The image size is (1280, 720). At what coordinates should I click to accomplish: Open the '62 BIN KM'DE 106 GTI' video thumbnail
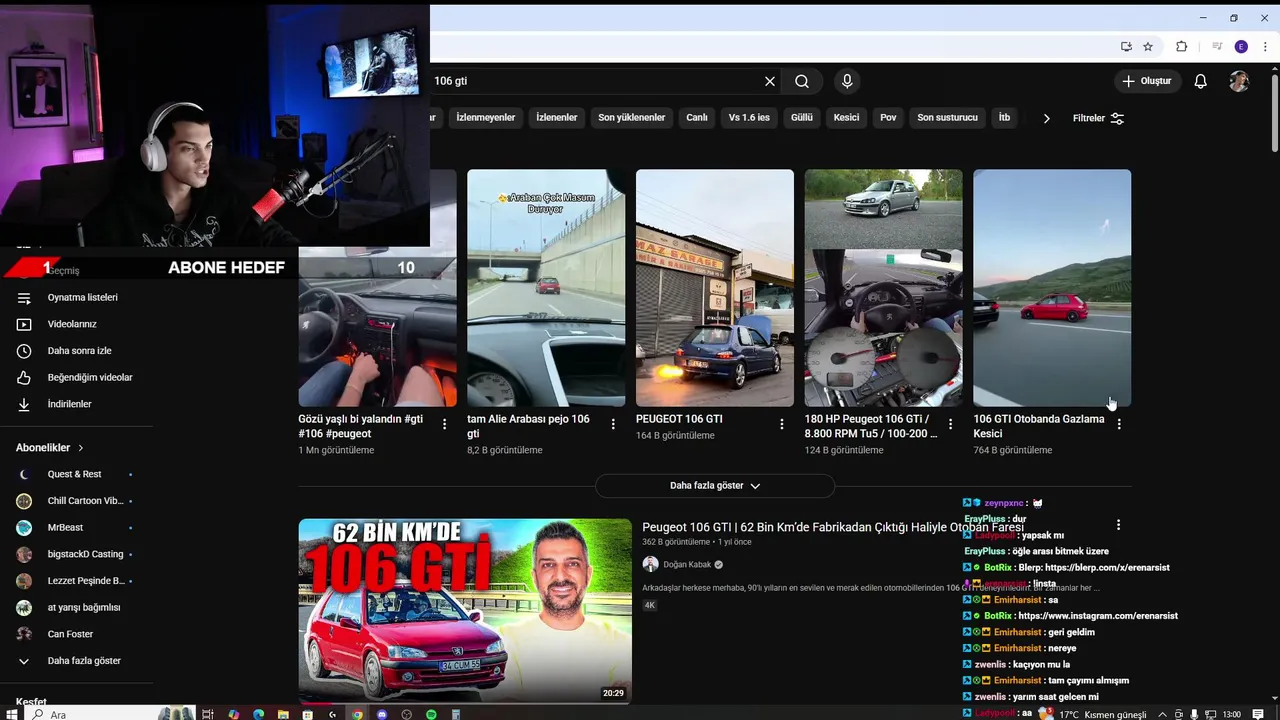[x=465, y=611]
